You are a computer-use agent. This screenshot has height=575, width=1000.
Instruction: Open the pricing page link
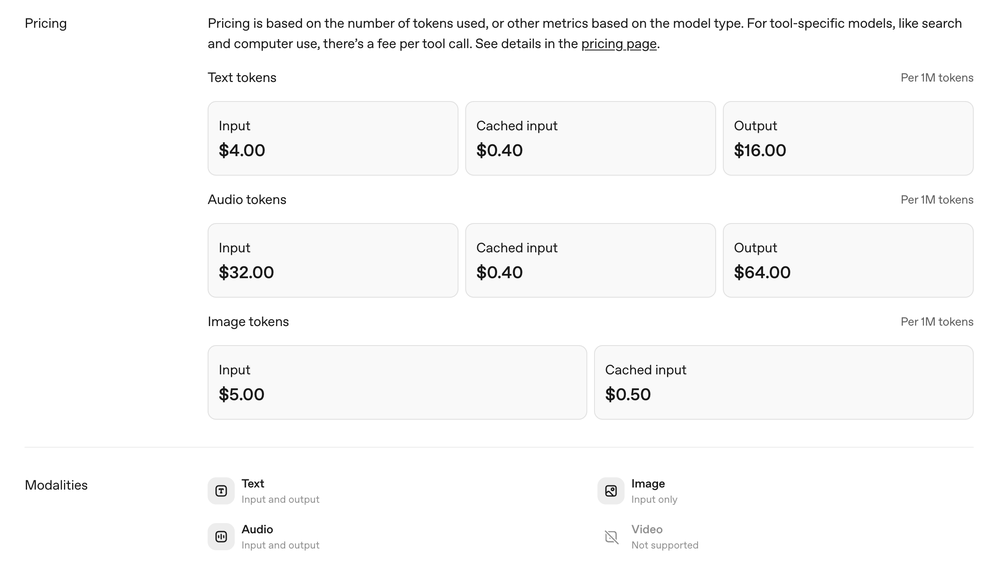coord(619,44)
